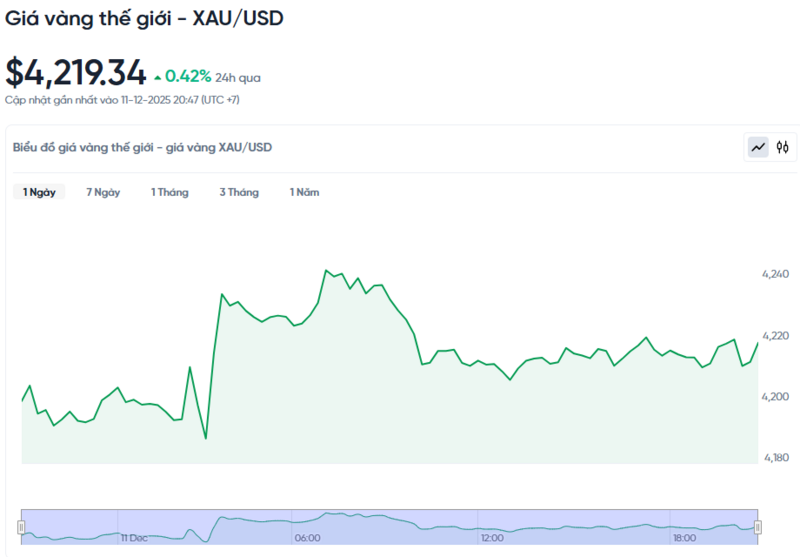
Task: Click the 11 Dec label on navigator
Action: [133, 538]
